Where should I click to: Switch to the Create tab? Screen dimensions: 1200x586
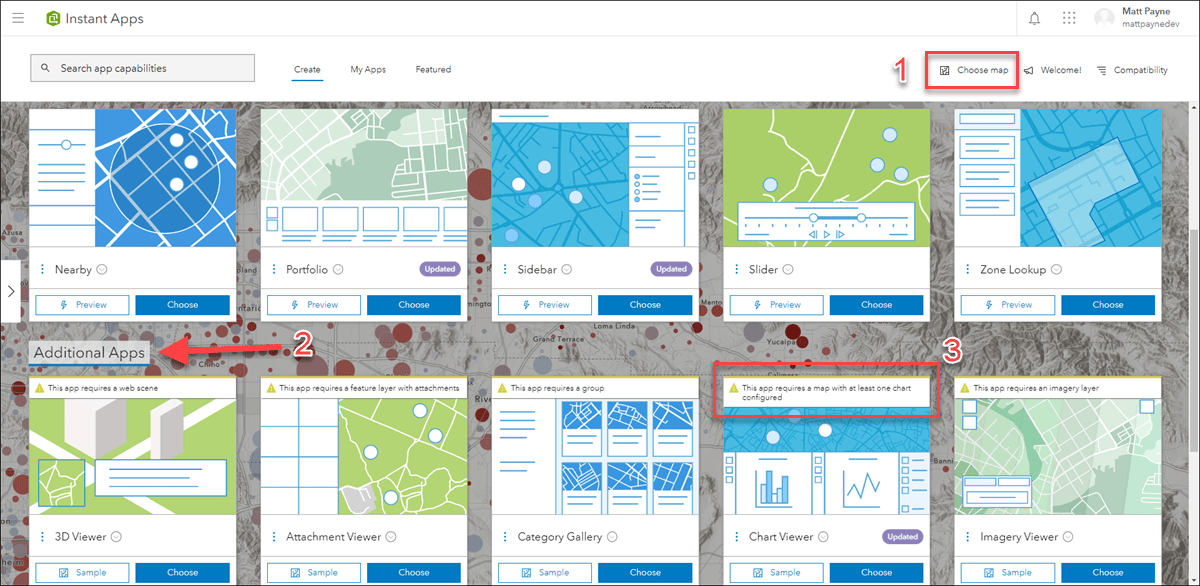point(307,70)
